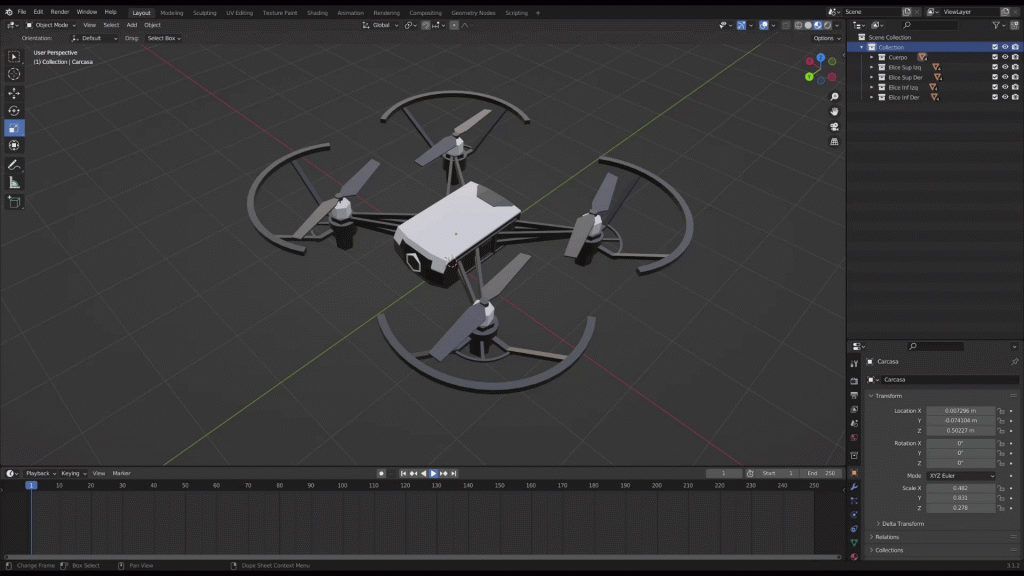Open the Object Mode dropdown

(50, 25)
